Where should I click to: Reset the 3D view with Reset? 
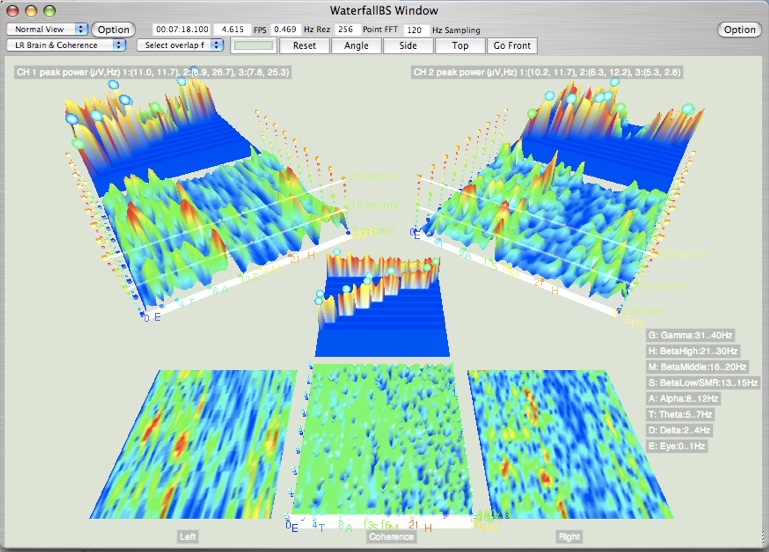(x=304, y=46)
